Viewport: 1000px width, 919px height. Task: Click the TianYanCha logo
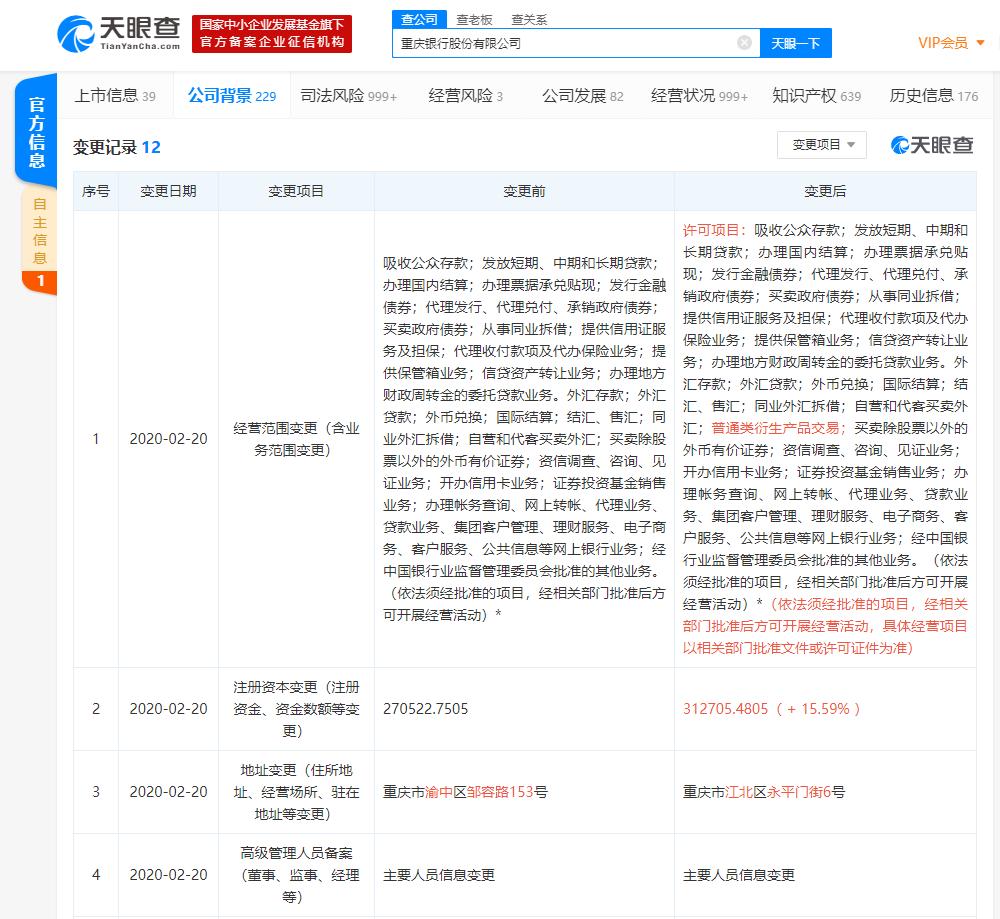(x=119, y=34)
